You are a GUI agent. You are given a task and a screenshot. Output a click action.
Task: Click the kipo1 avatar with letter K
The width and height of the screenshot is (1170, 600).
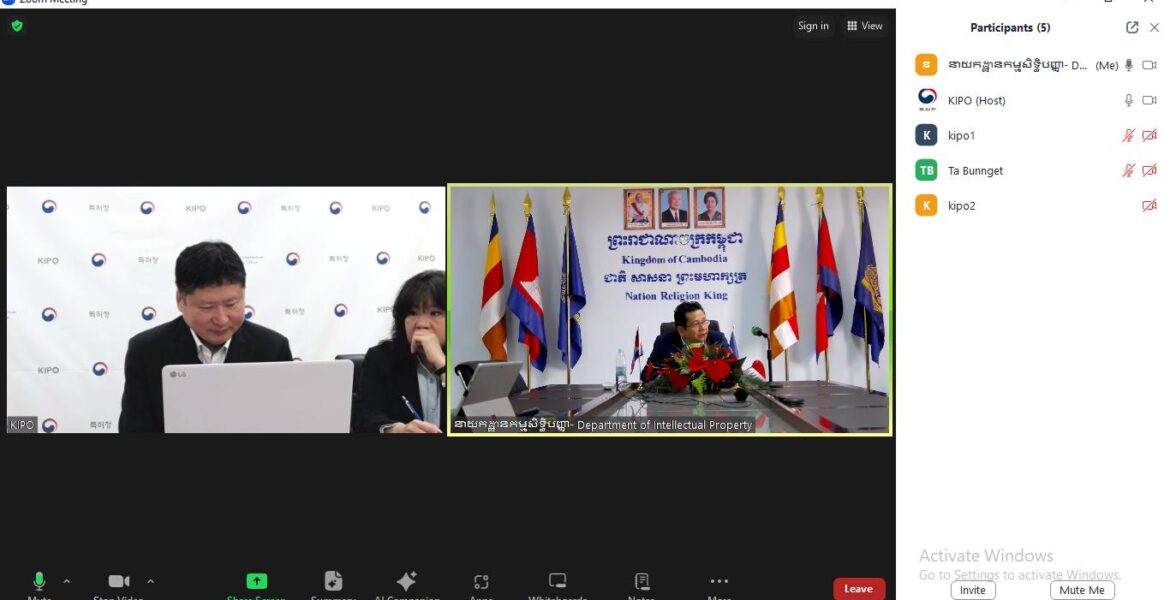(926, 135)
